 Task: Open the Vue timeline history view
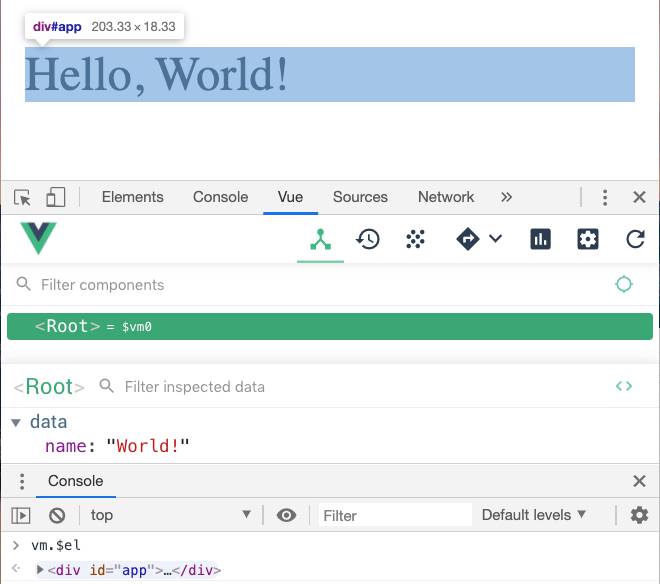[x=369, y=240]
